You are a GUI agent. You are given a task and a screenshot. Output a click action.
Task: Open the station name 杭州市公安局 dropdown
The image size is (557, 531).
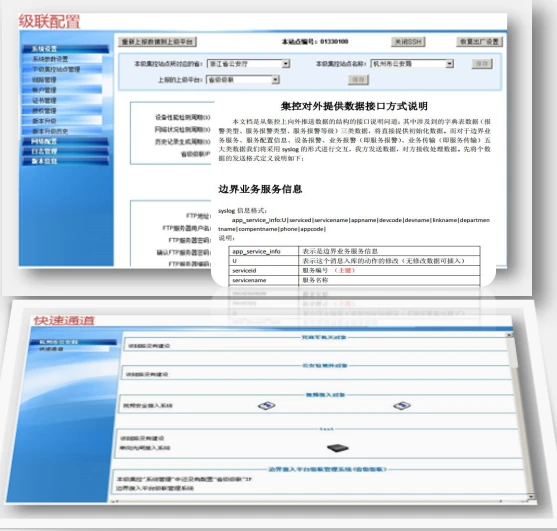point(450,64)
